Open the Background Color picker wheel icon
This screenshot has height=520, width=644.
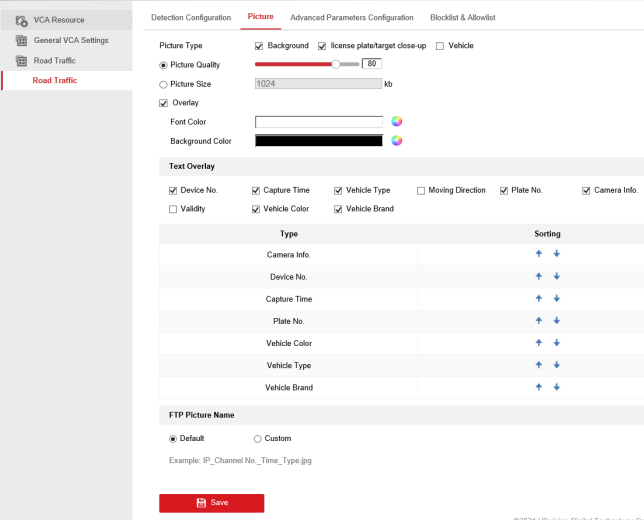click(x=396, y=141)
